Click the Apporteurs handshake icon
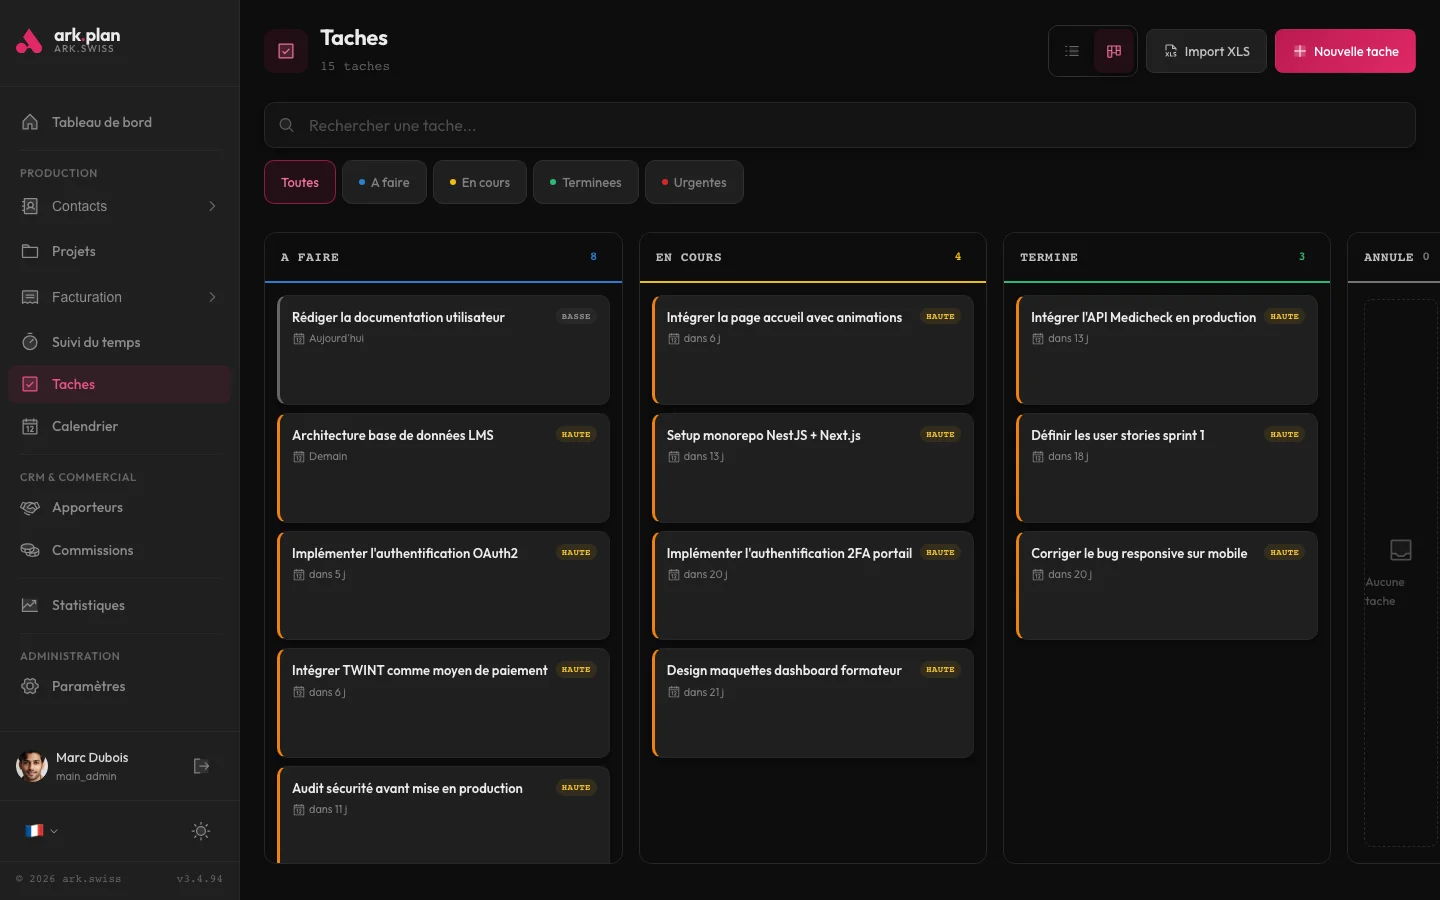 pyautogui.click(x=30, y=507)
